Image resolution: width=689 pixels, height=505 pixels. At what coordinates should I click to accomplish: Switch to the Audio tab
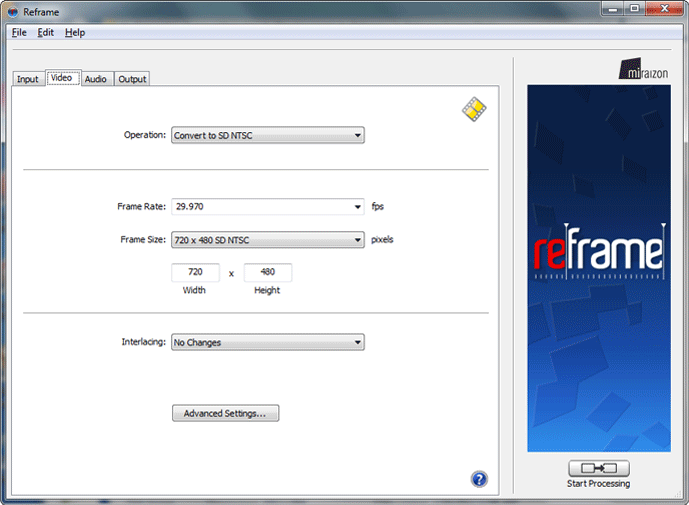pyautogui.click(x=96, y=79)
